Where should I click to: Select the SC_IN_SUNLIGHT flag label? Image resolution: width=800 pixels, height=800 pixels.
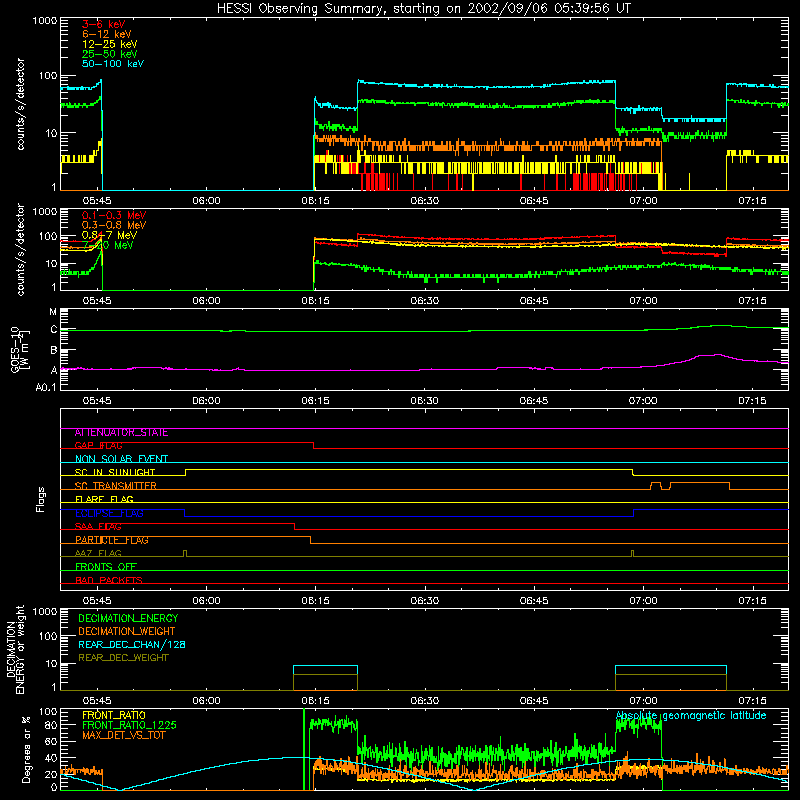115,472
